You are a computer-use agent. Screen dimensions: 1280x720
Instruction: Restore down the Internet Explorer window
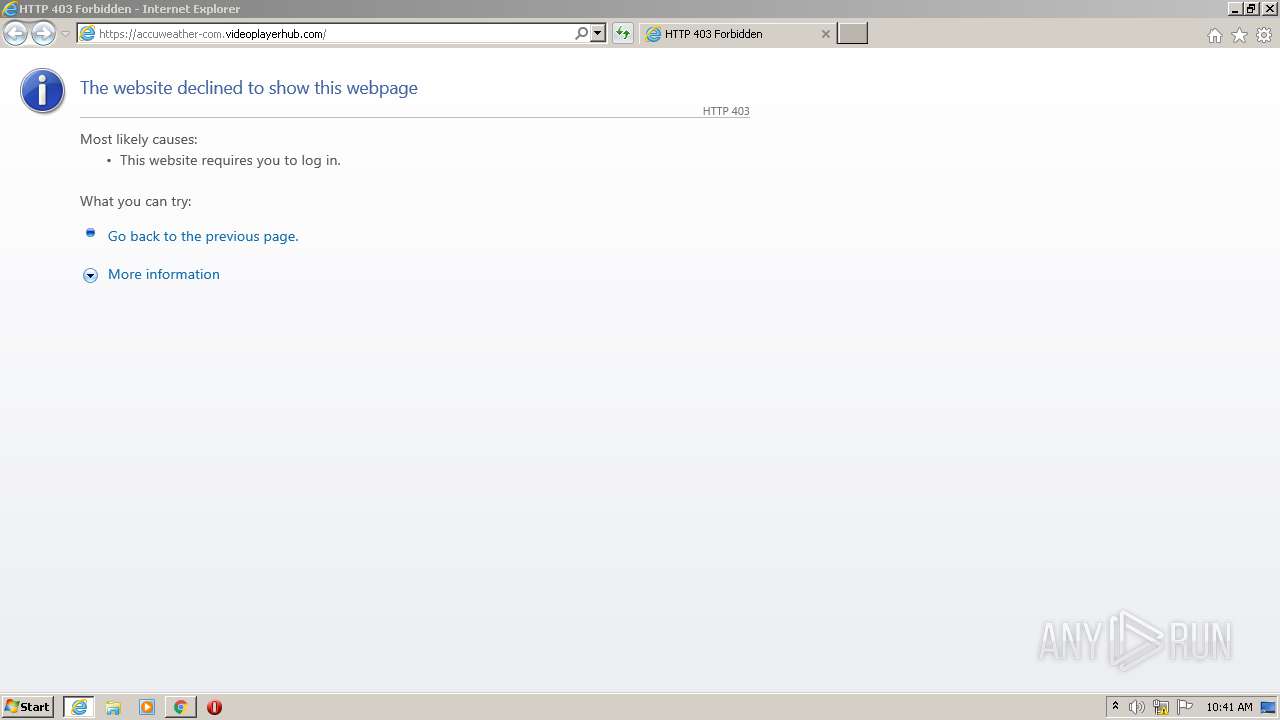click(x=1251, y=8)
